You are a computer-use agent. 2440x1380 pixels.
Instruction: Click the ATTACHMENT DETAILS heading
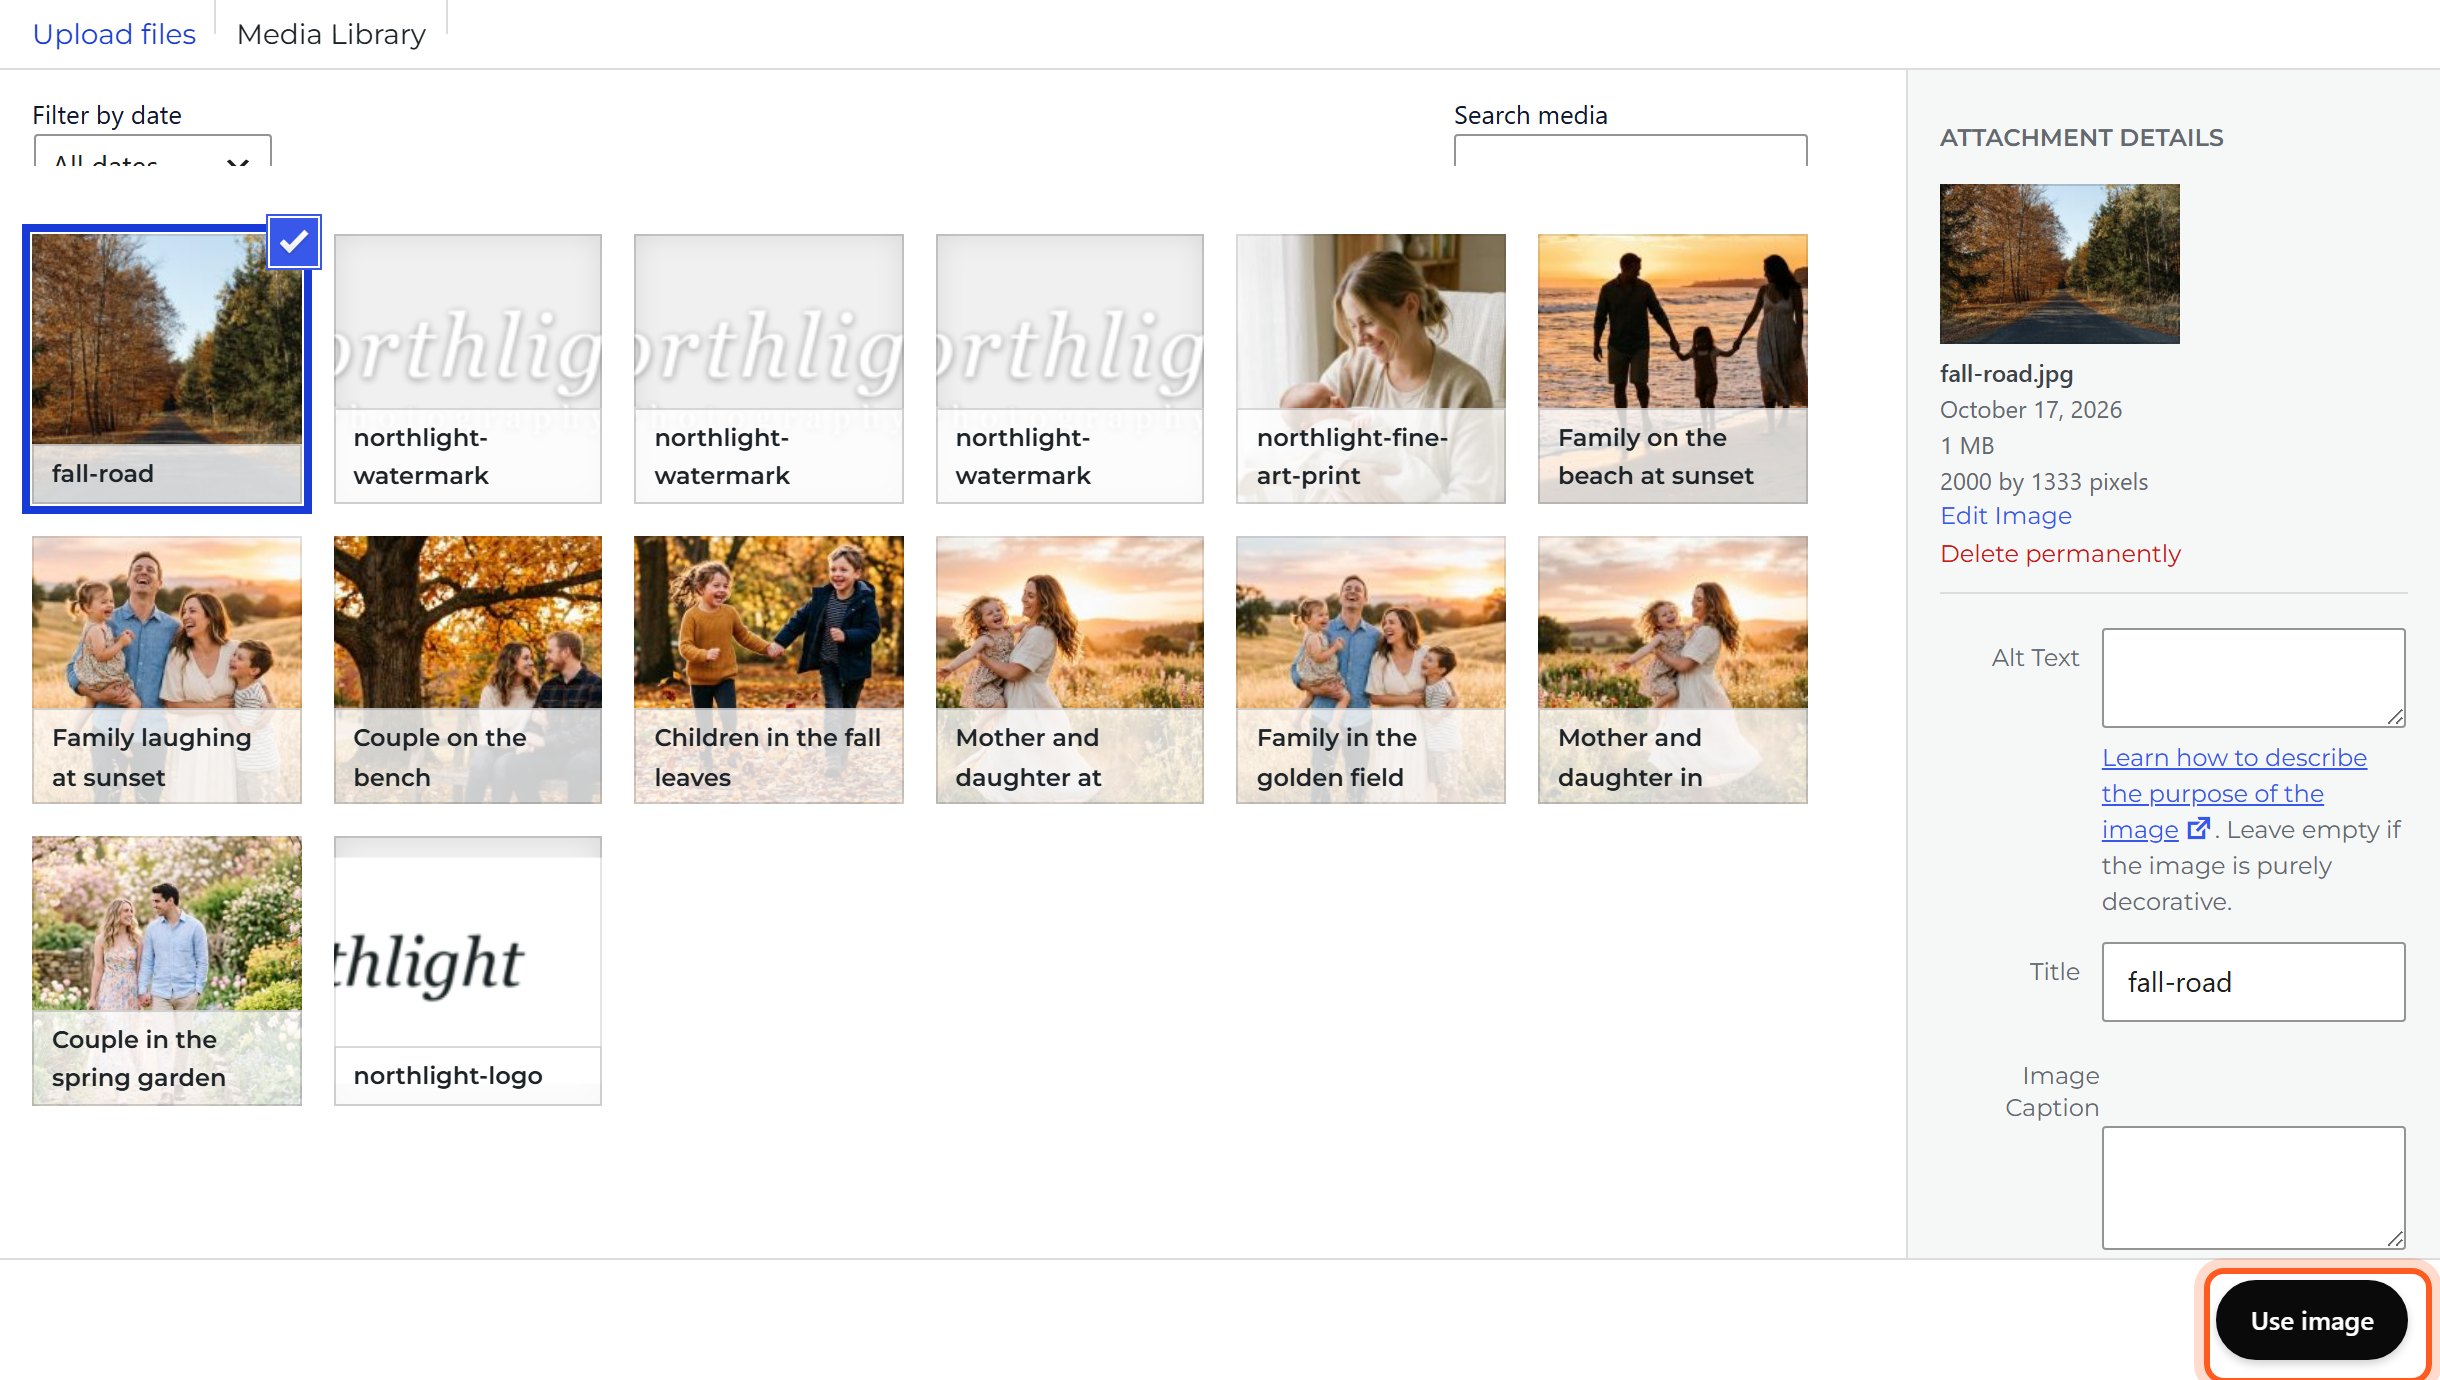2081,138
